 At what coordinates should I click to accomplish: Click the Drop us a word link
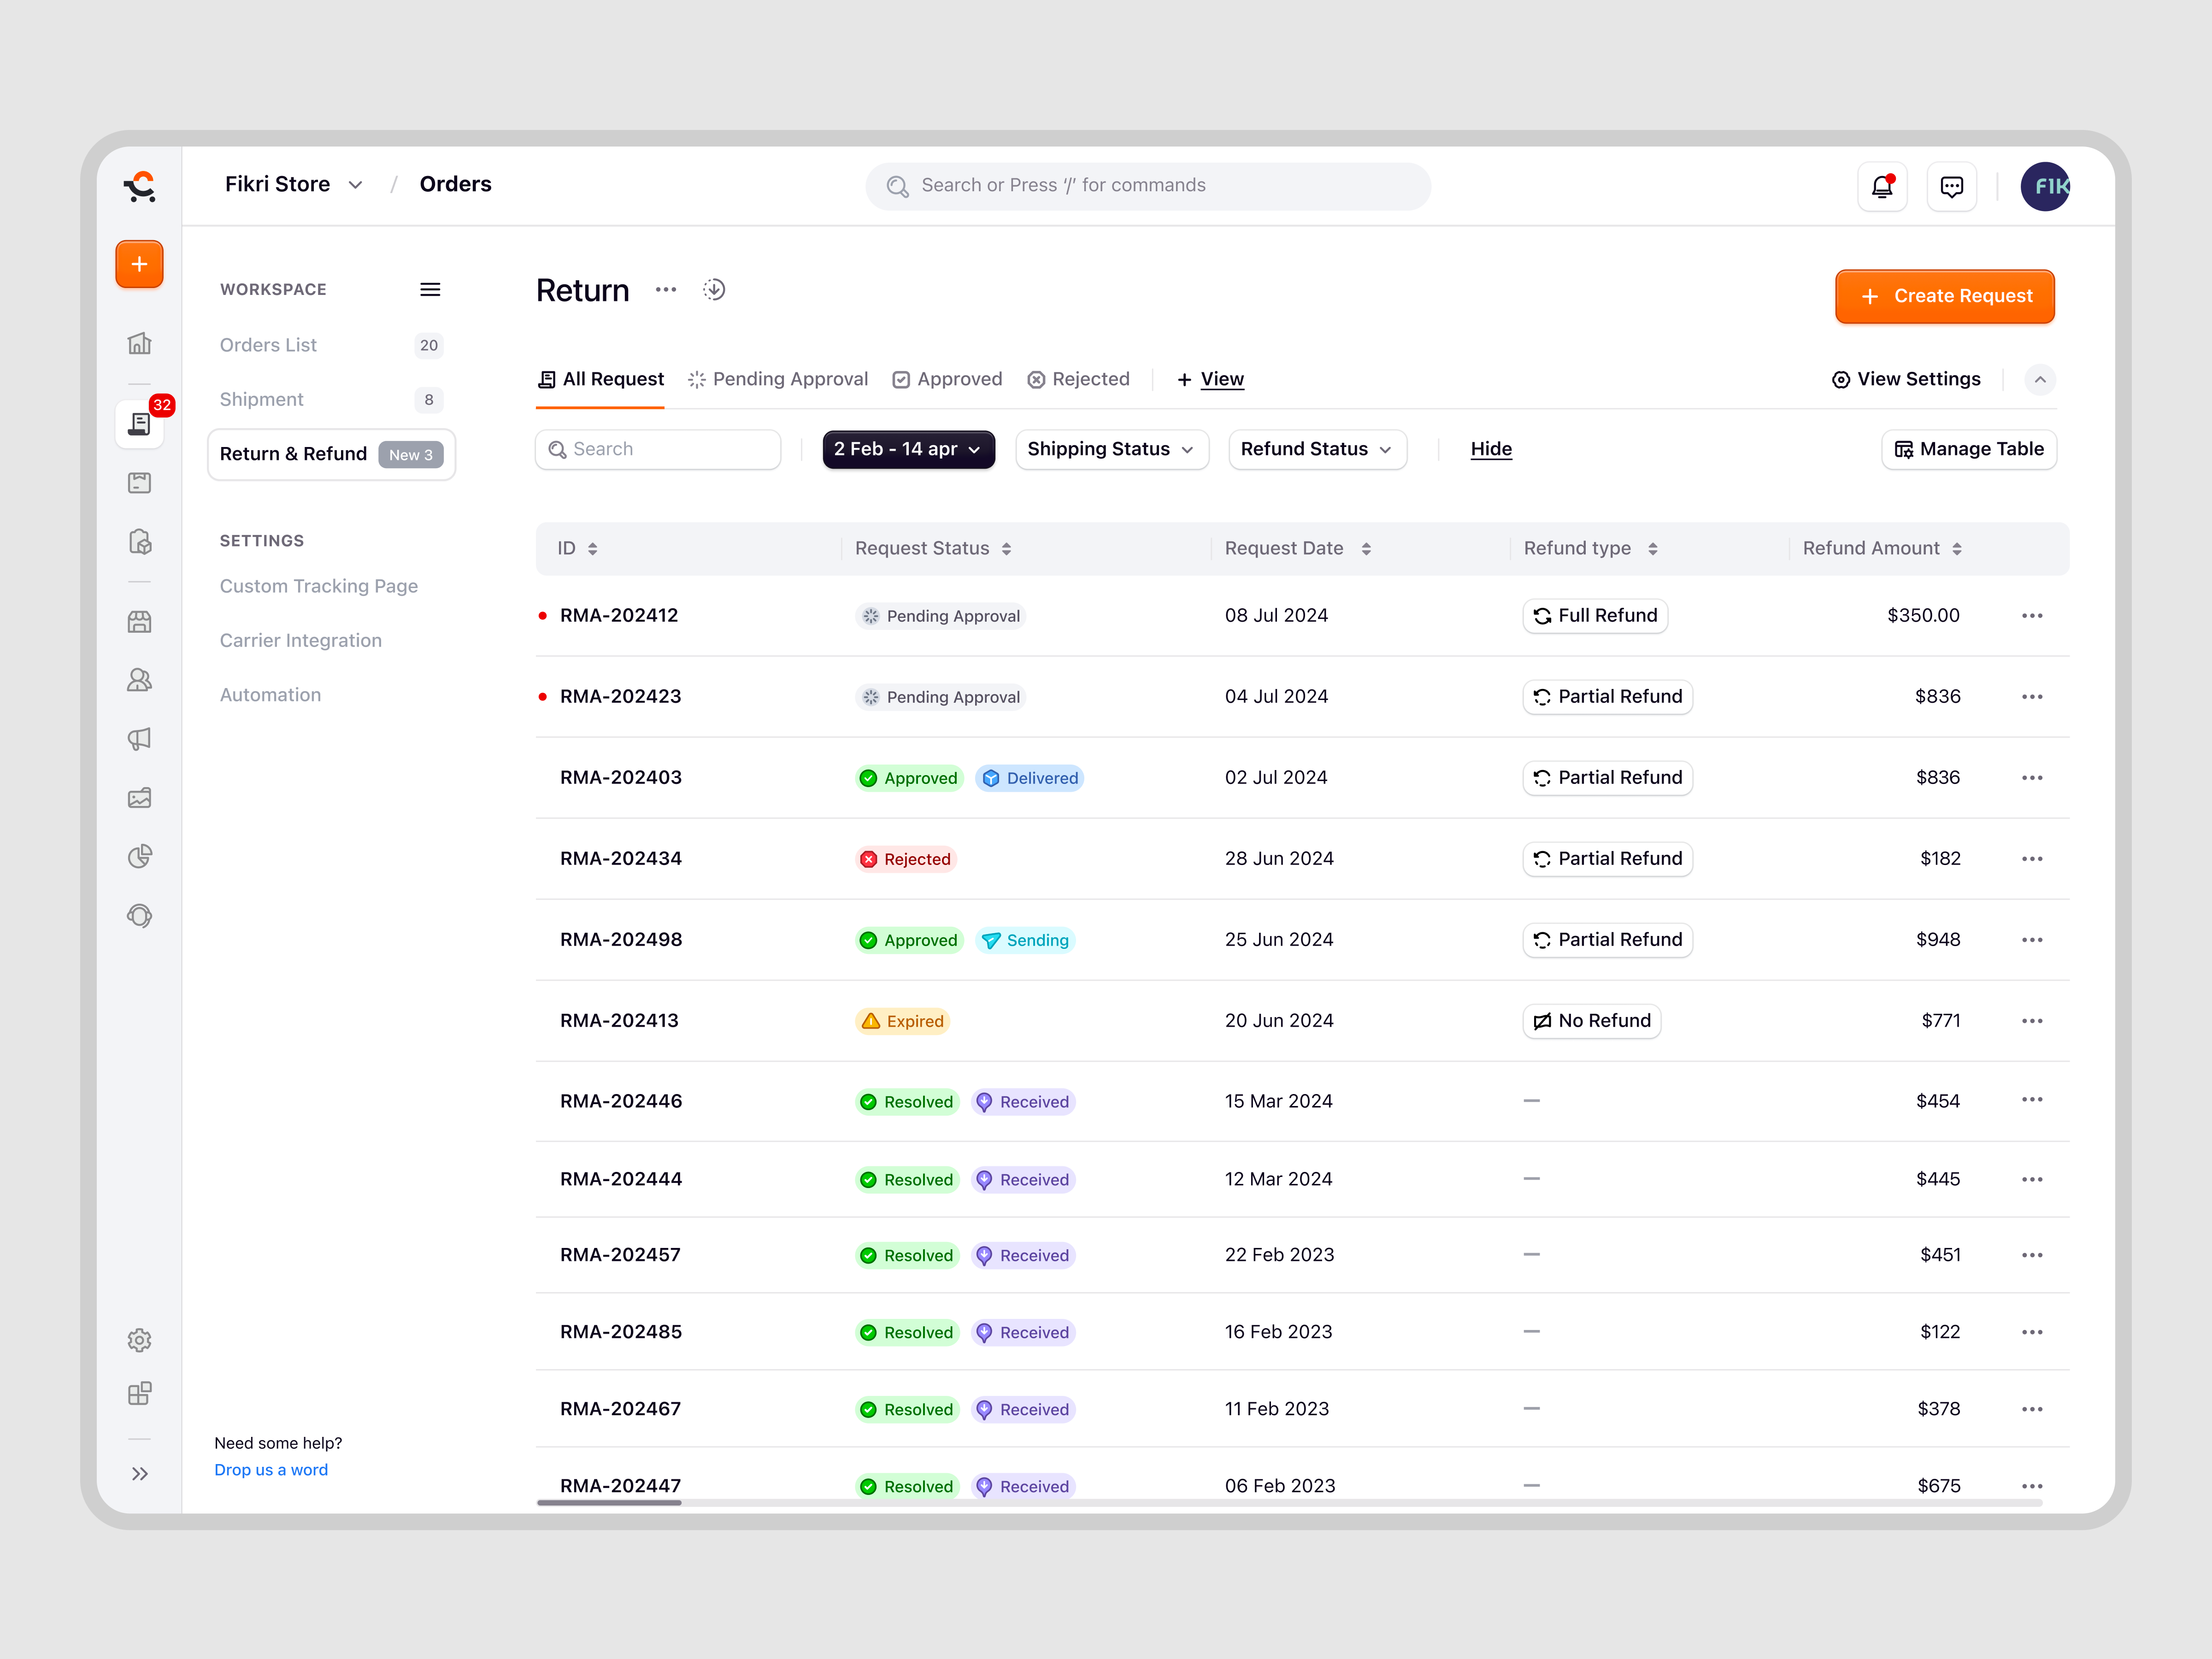(x=271, y=1470)
